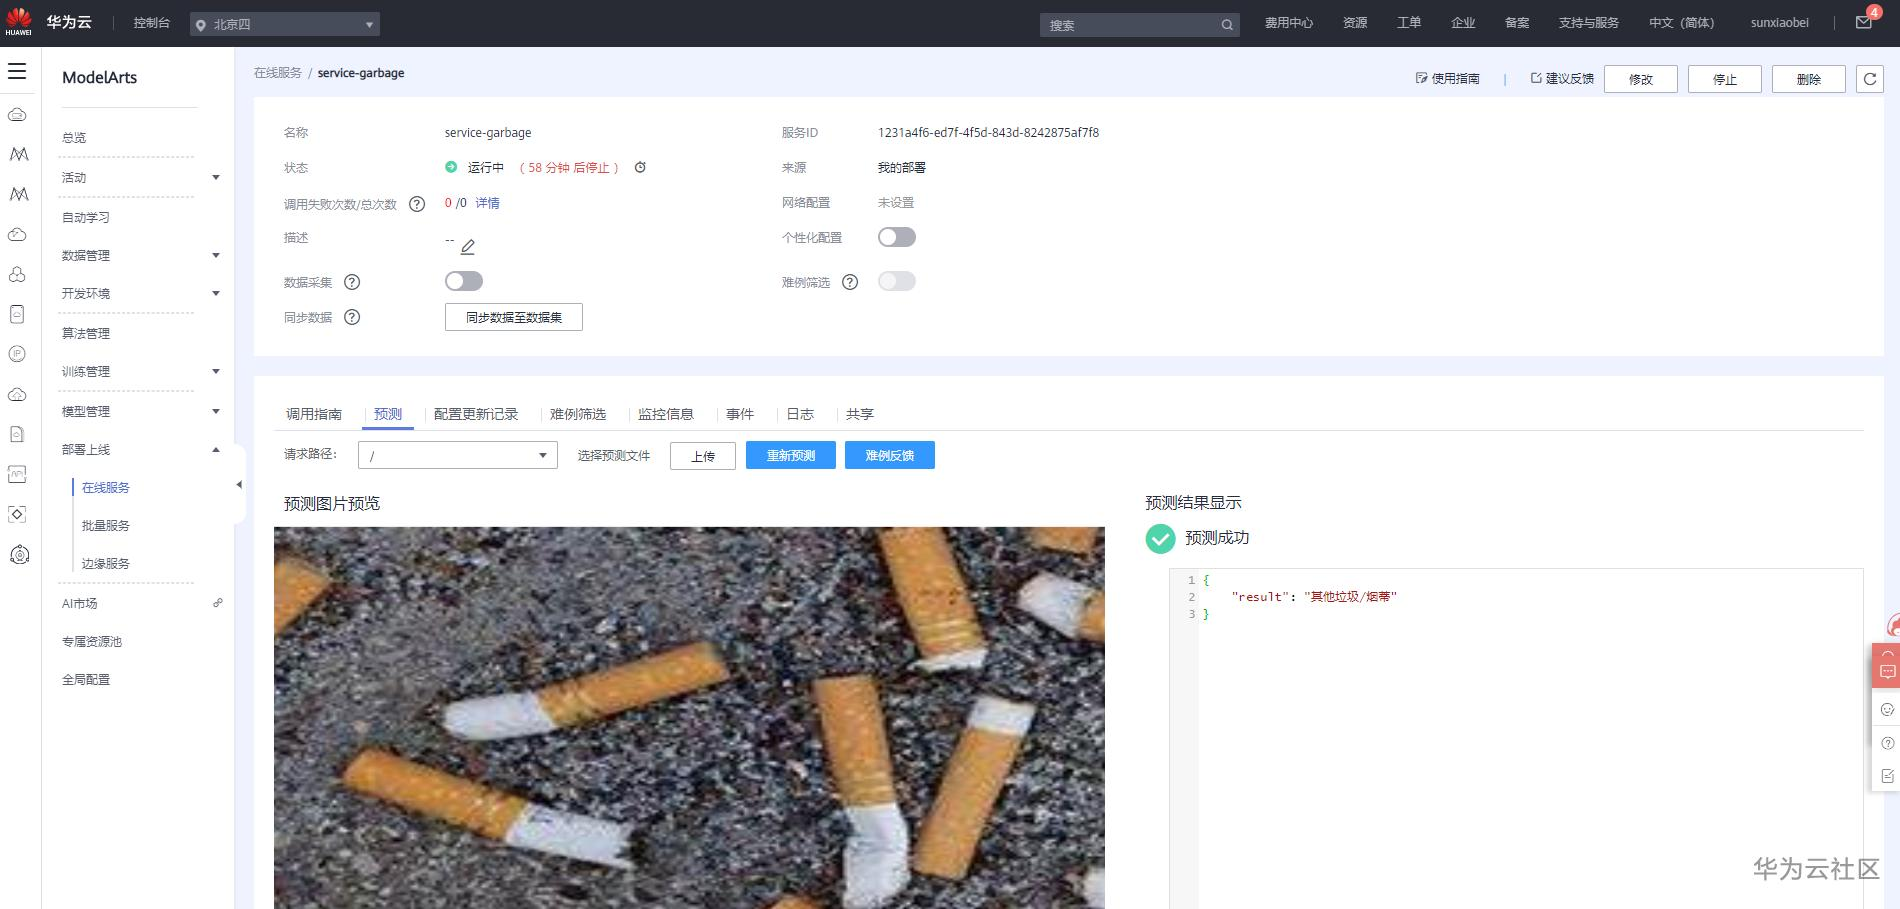Open user account sunxiaobei
This screenshot has height=909, width=1900.
[1779, 23]
